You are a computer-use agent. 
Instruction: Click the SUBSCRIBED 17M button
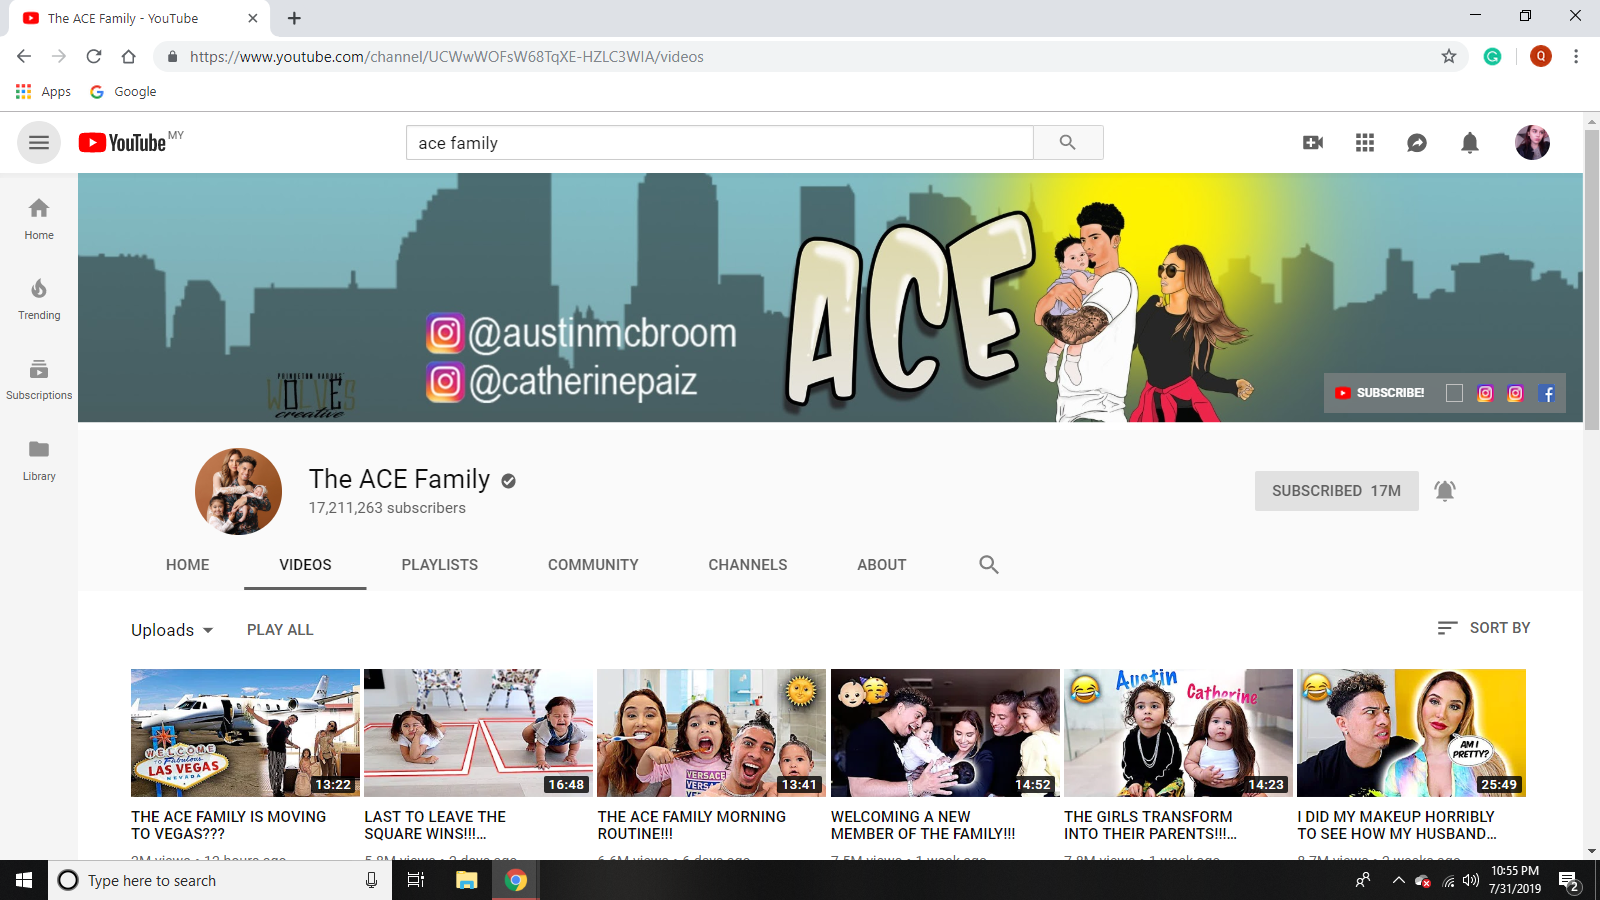pyautogui.click(x=1337, y=491)
